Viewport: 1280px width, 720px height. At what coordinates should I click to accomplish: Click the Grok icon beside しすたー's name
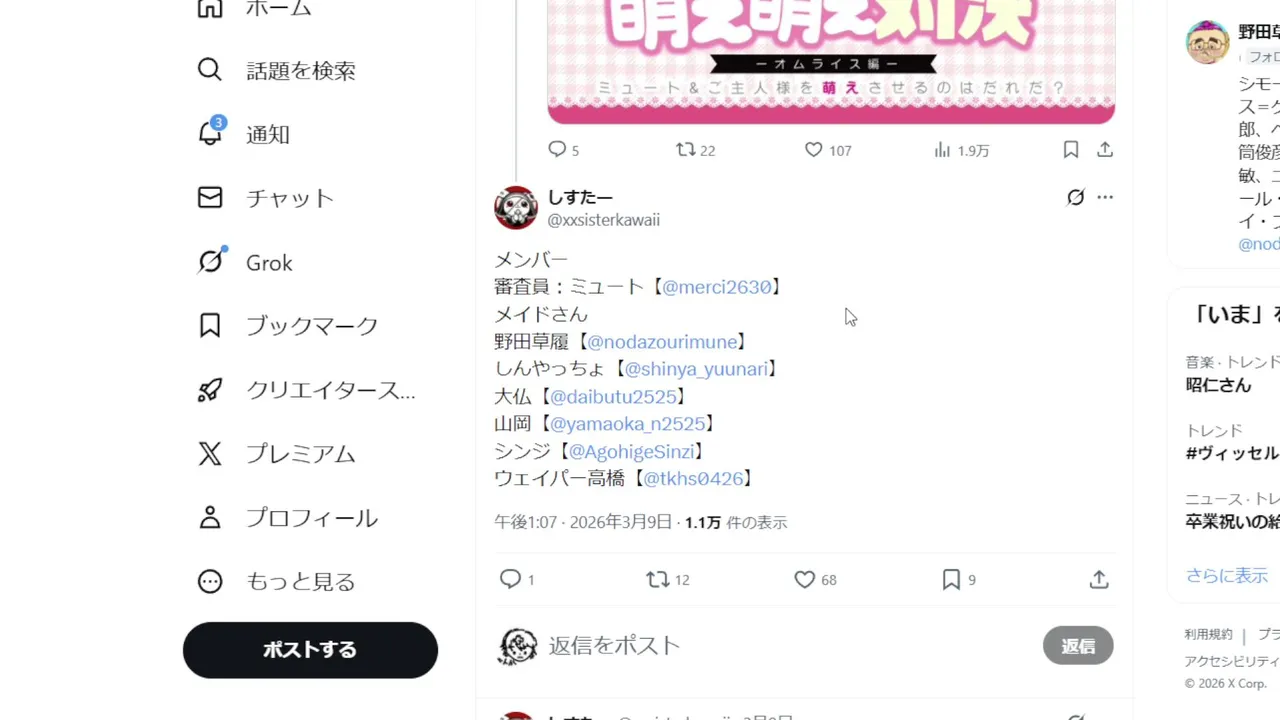tap(1075, 197)
